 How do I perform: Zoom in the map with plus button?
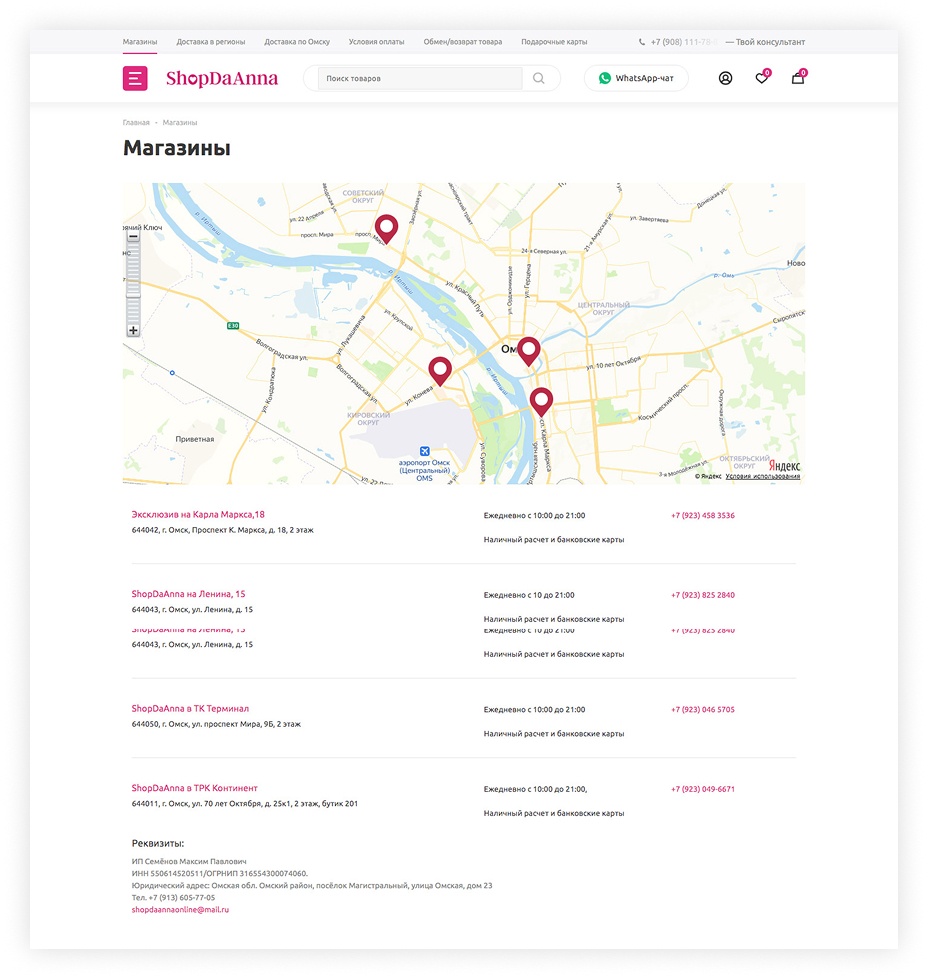133,330
